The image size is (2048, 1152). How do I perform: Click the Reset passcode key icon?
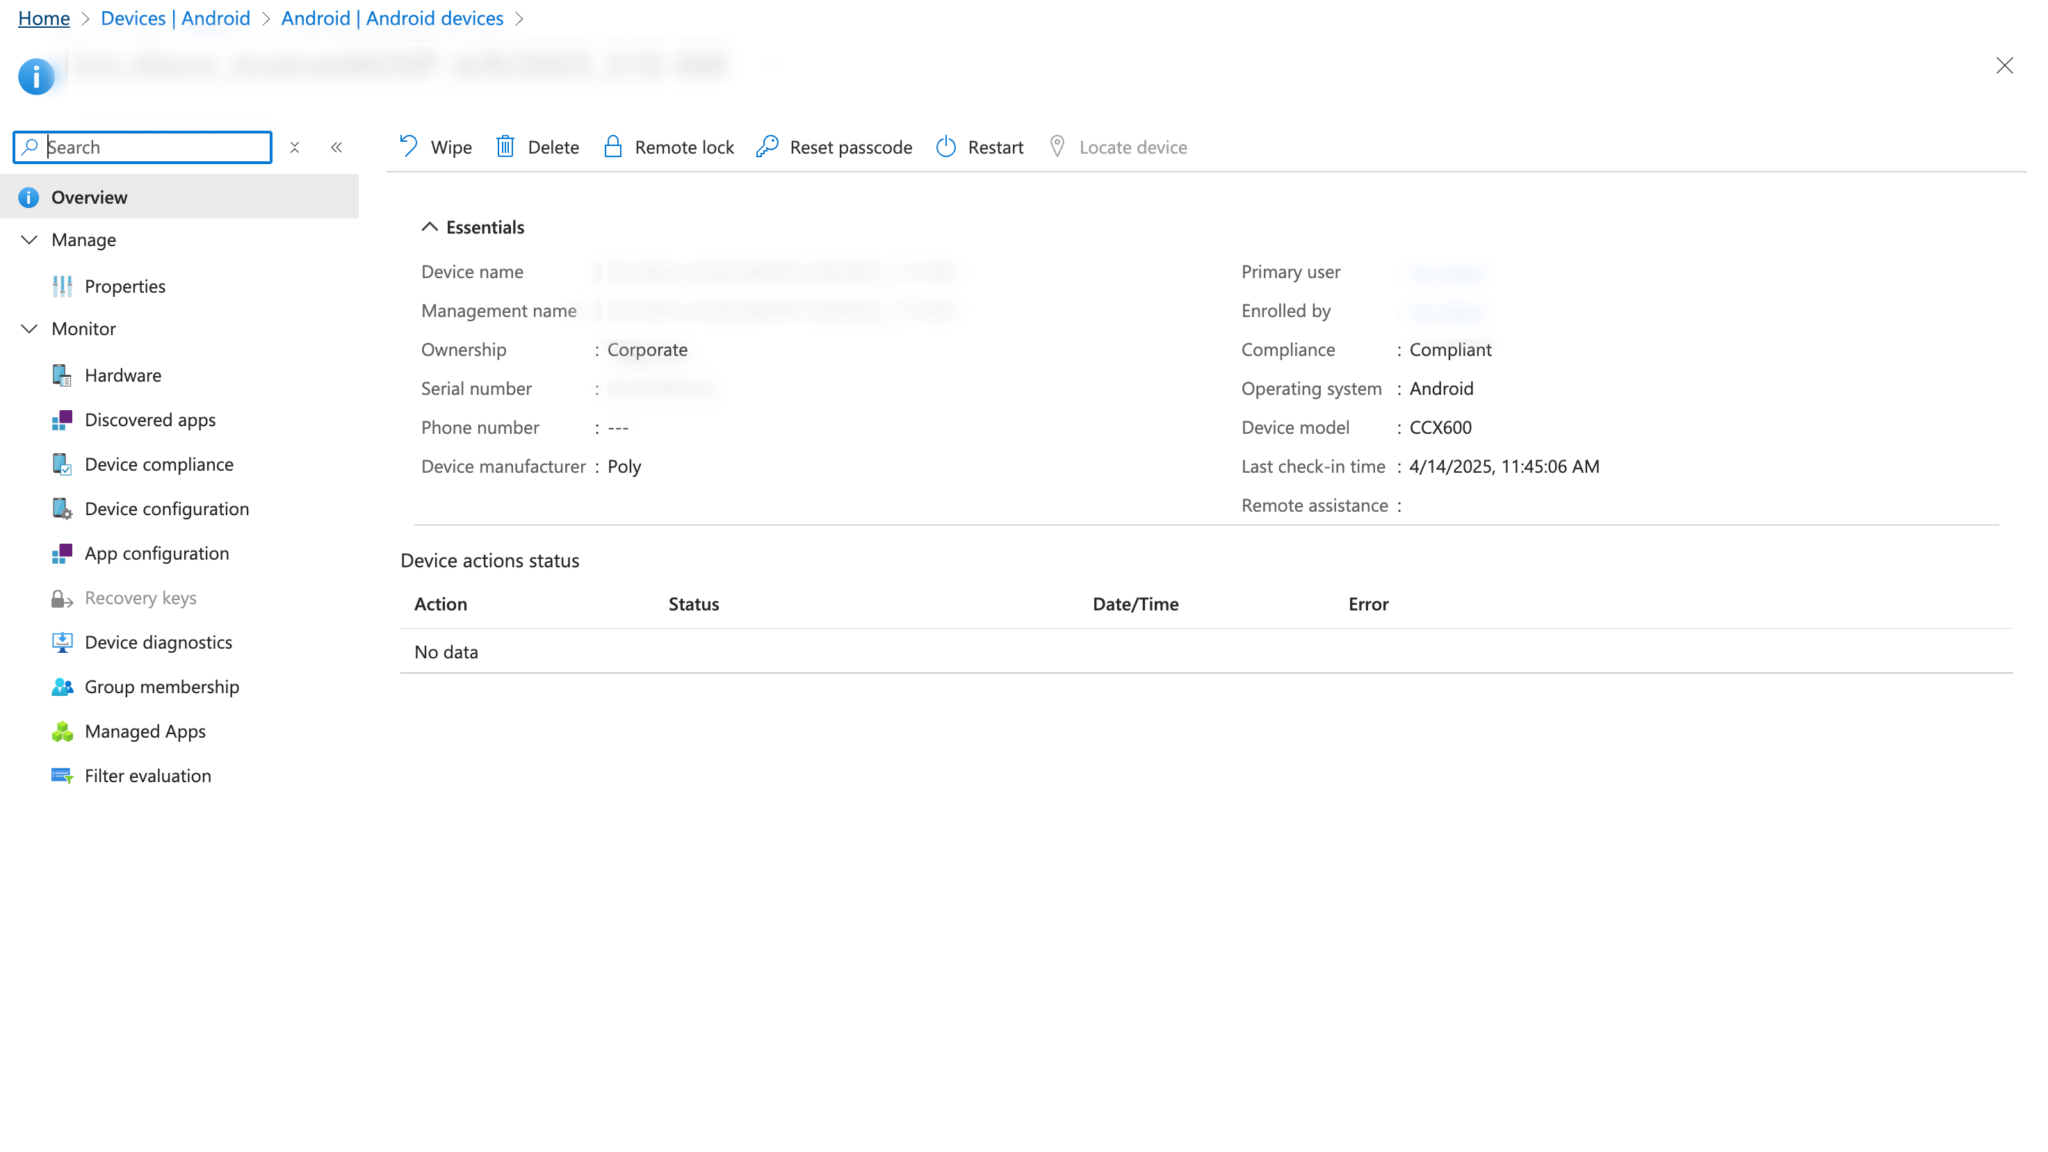767,147
